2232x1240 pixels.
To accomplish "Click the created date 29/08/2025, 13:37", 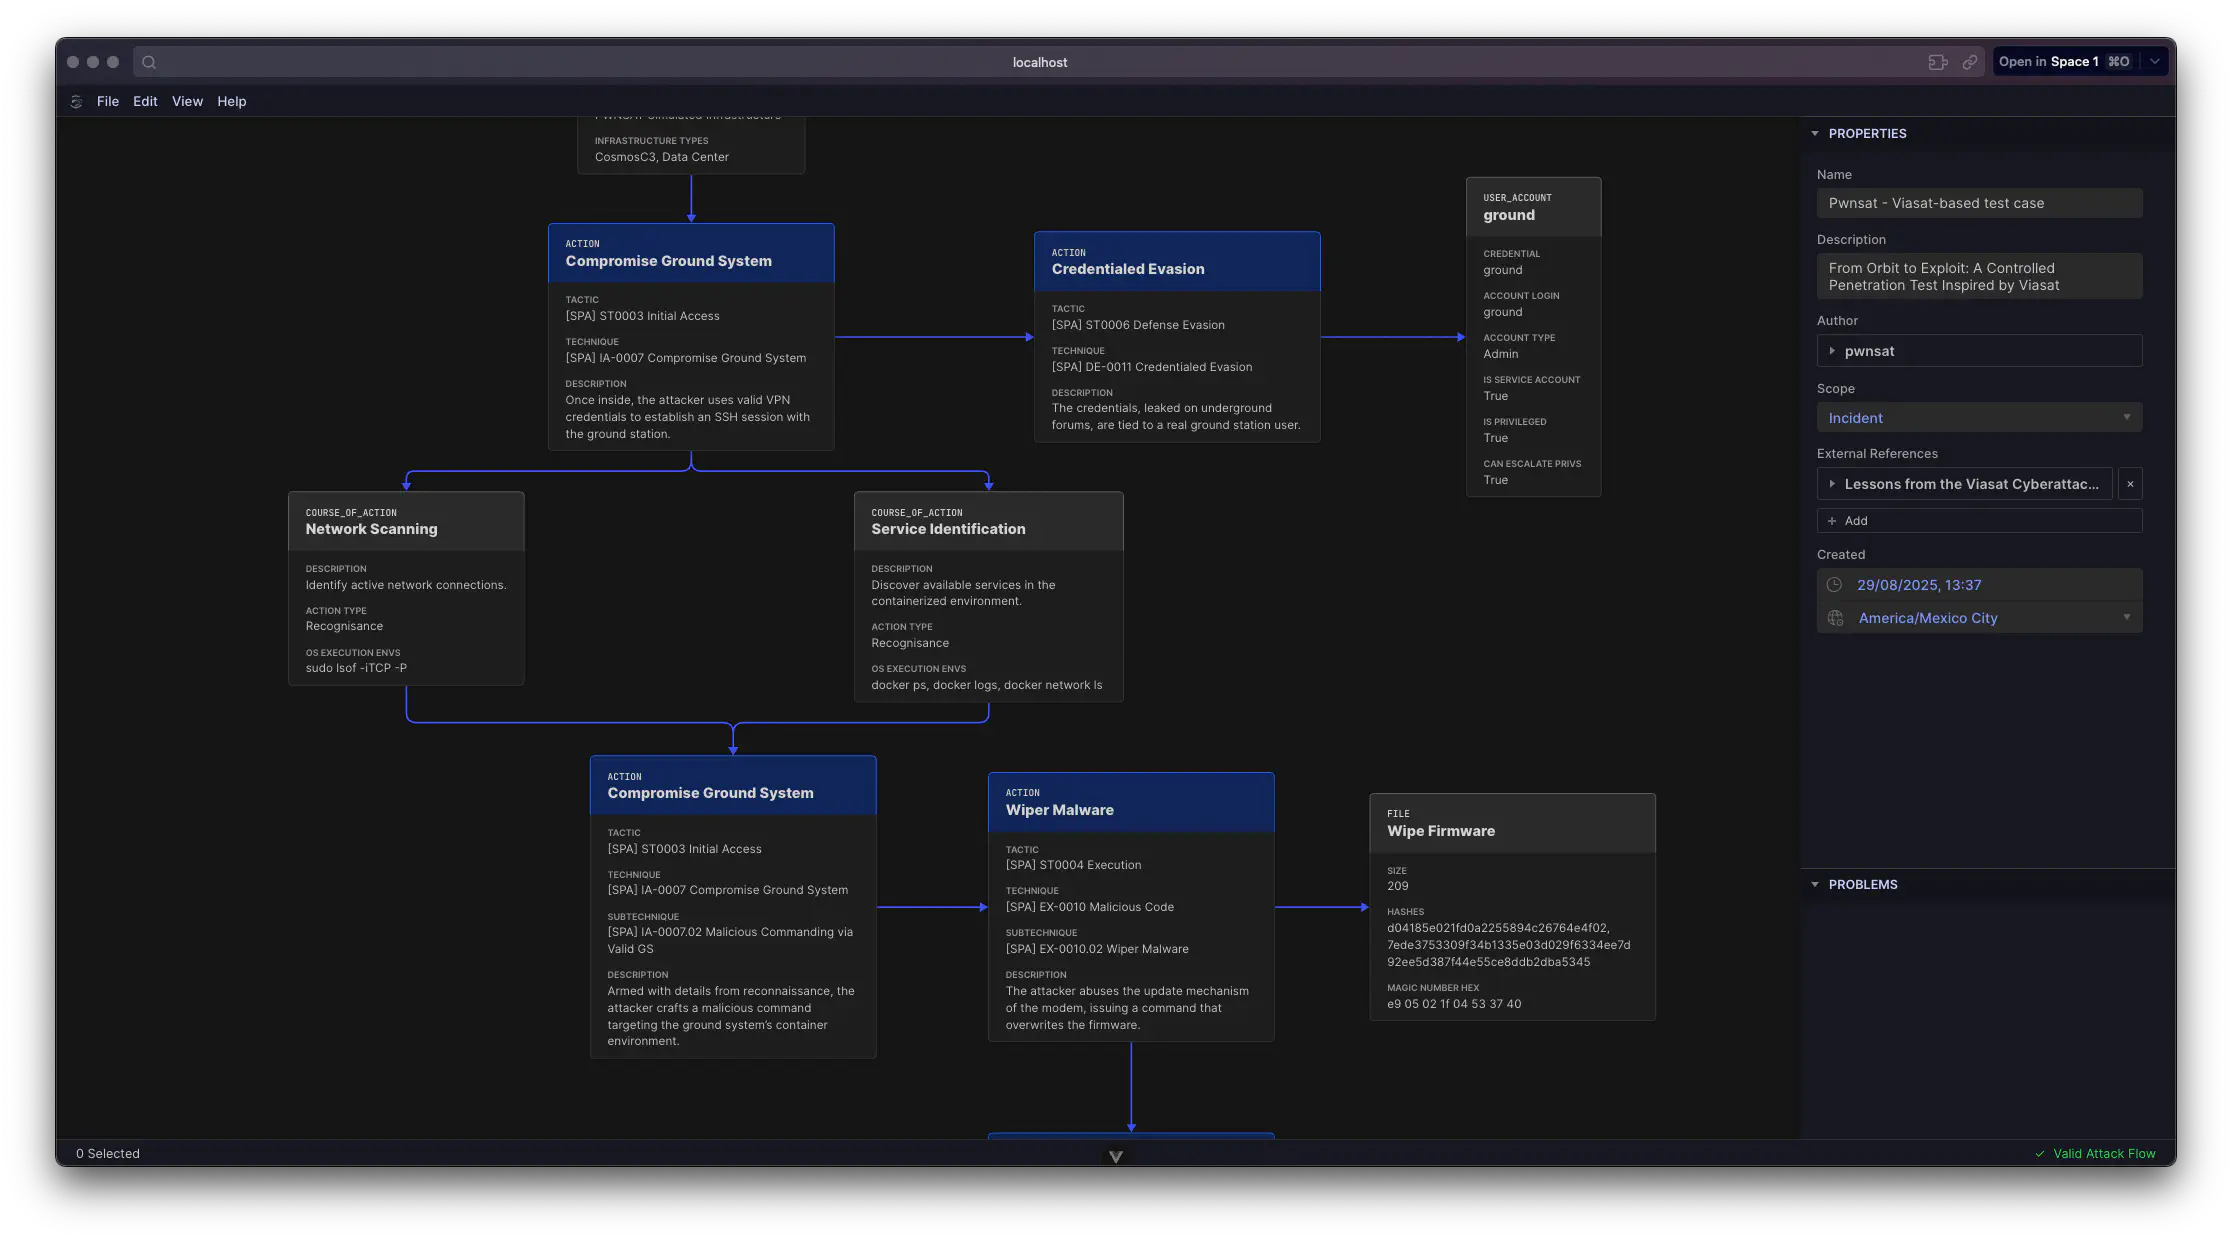I will pyautogui.click(x=1919, y=585).
